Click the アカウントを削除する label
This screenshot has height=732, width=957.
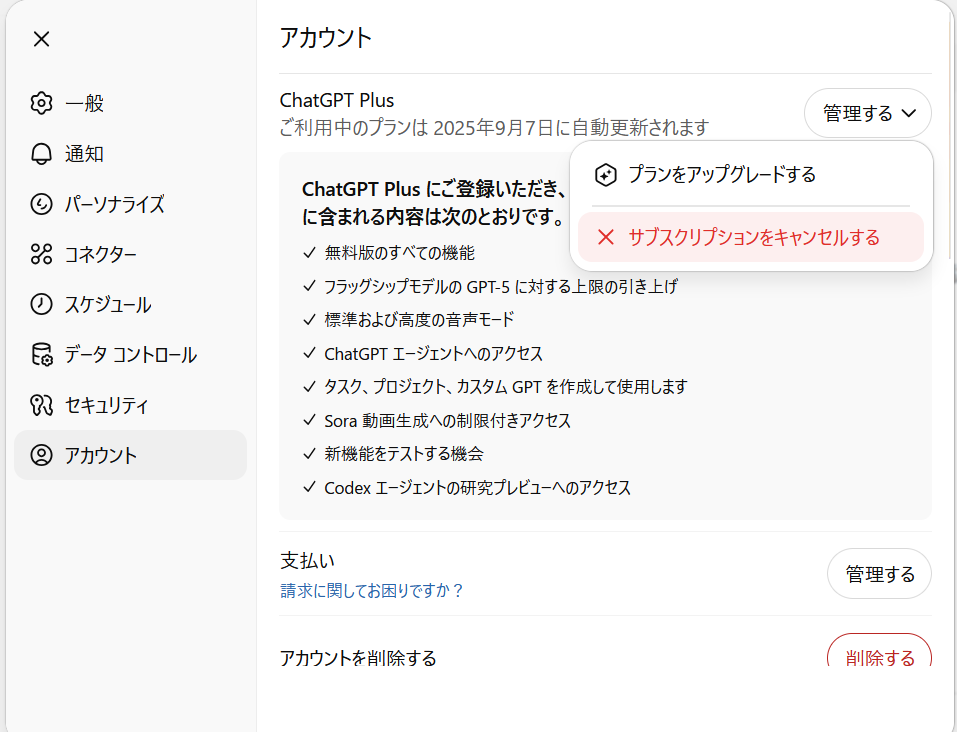click(358, 658)
